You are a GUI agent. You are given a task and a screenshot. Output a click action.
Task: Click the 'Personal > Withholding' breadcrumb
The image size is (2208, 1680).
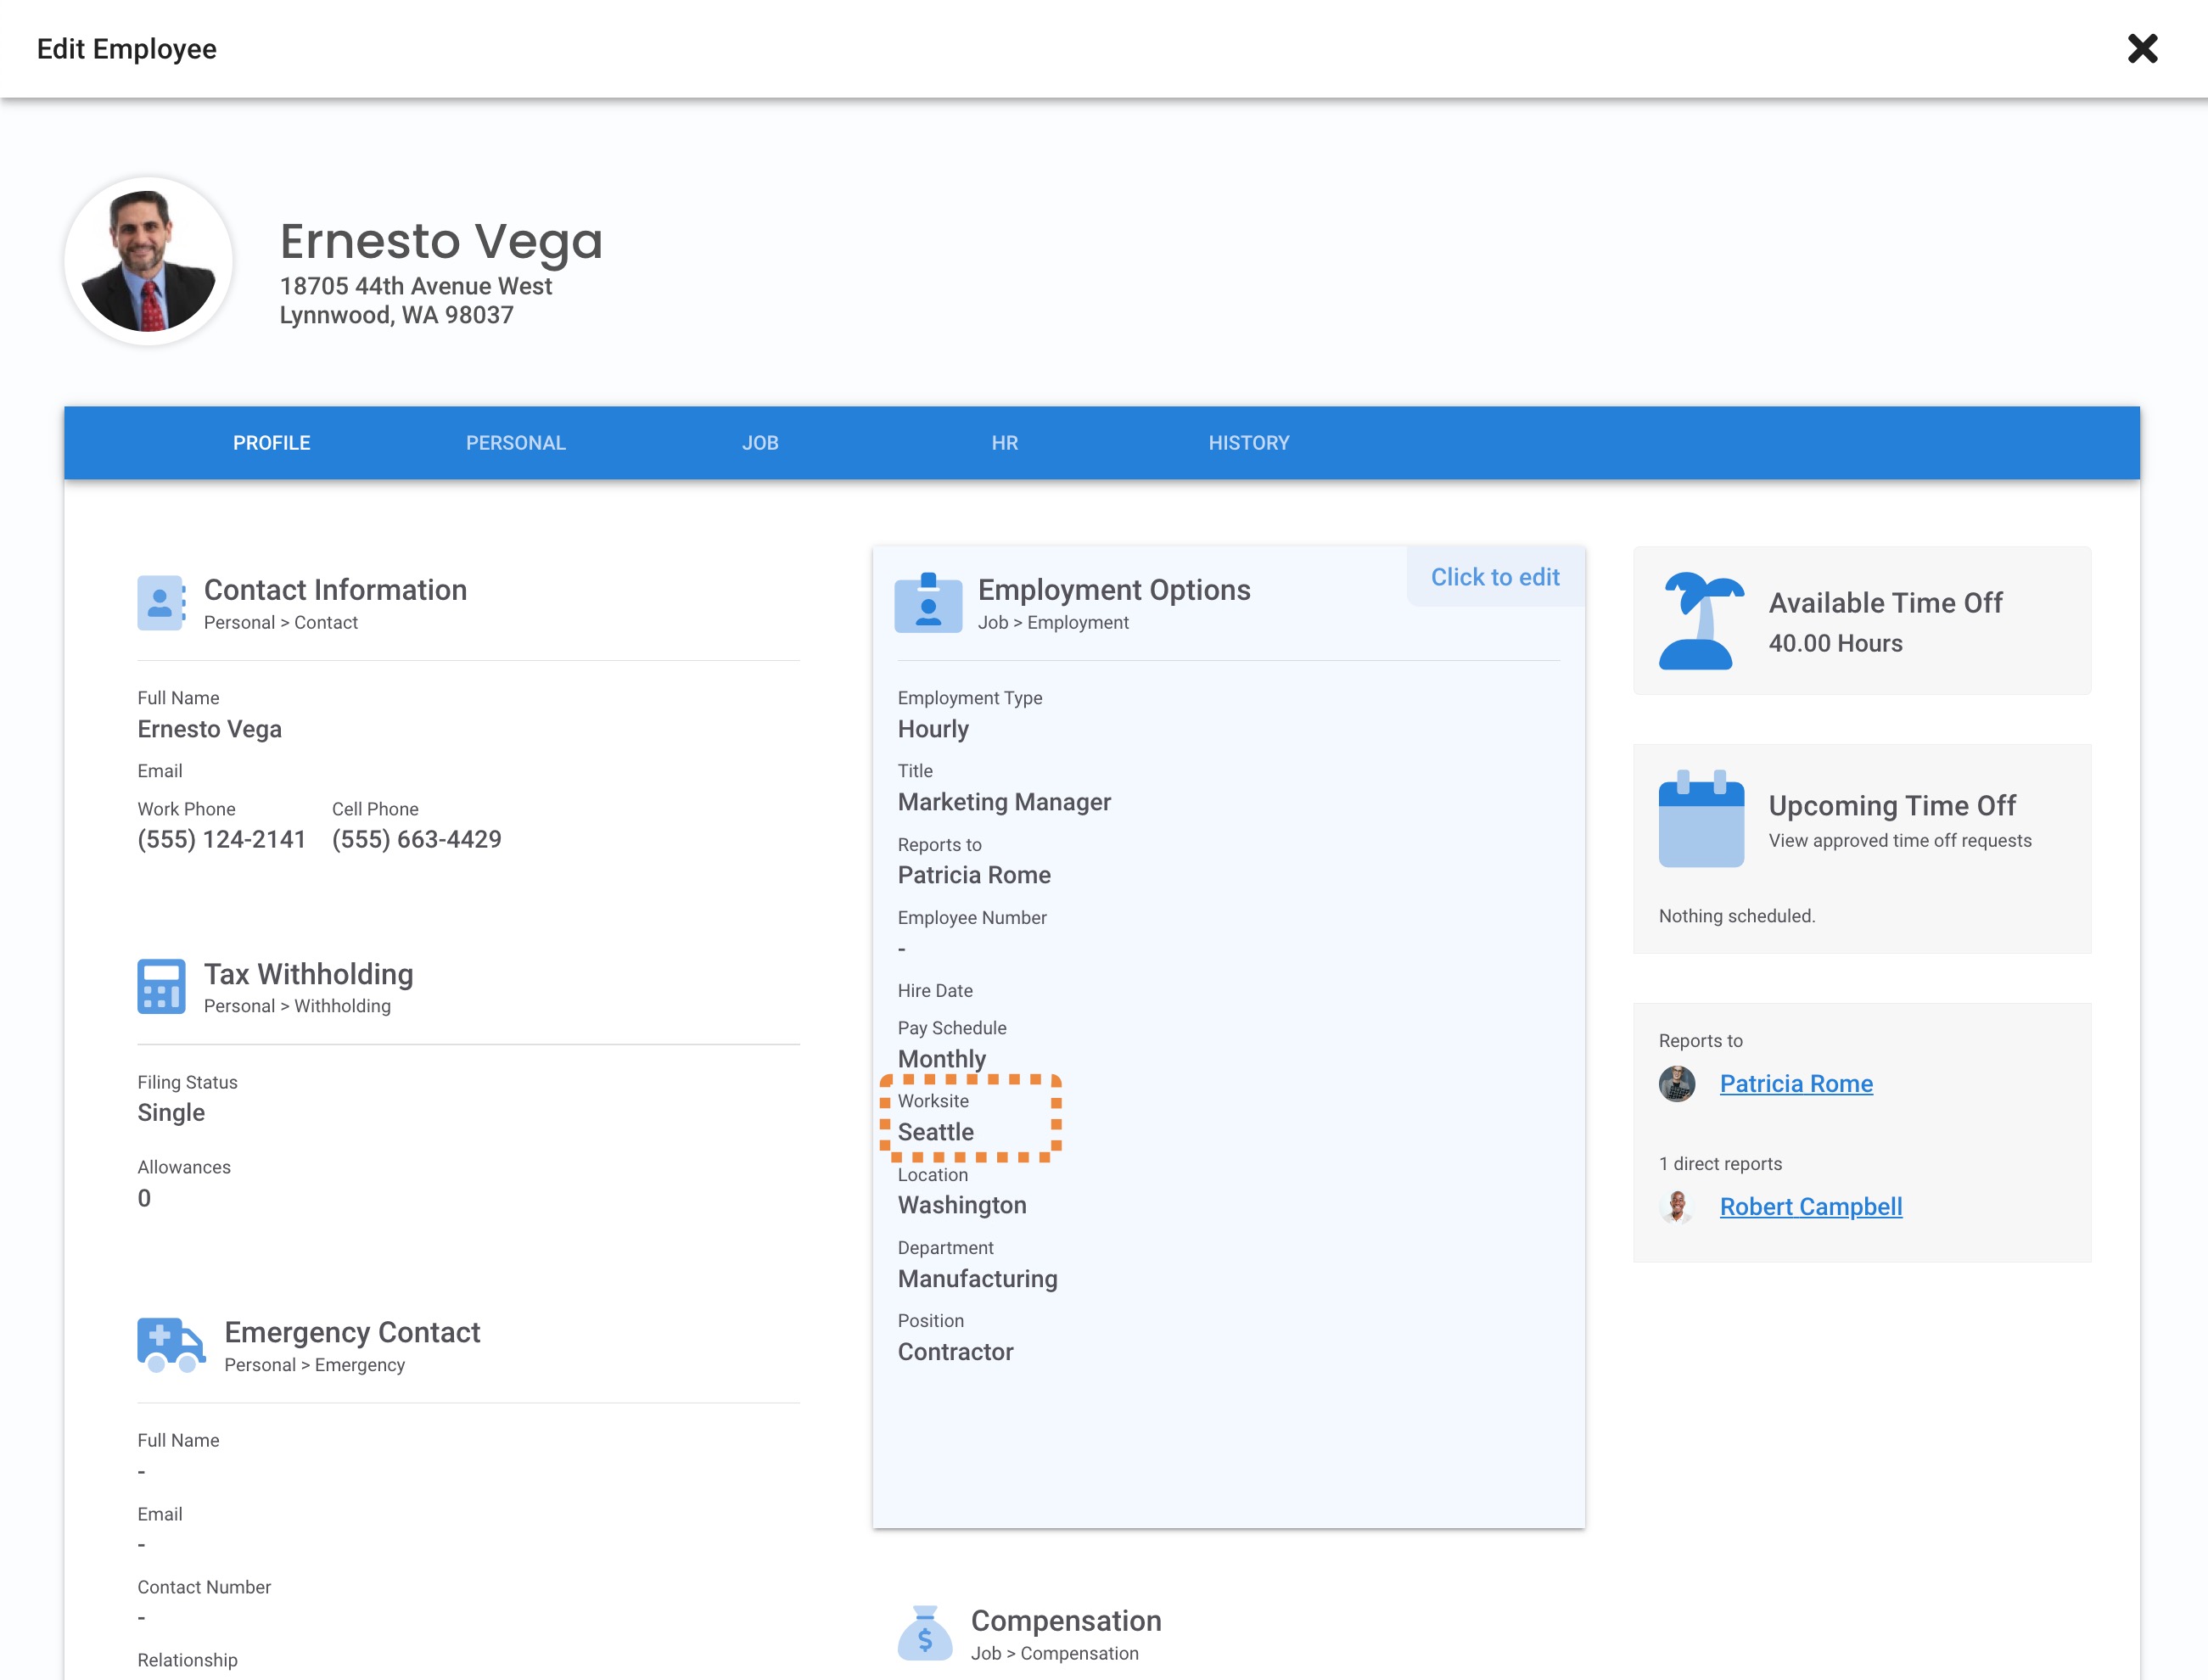(297, 1006)
